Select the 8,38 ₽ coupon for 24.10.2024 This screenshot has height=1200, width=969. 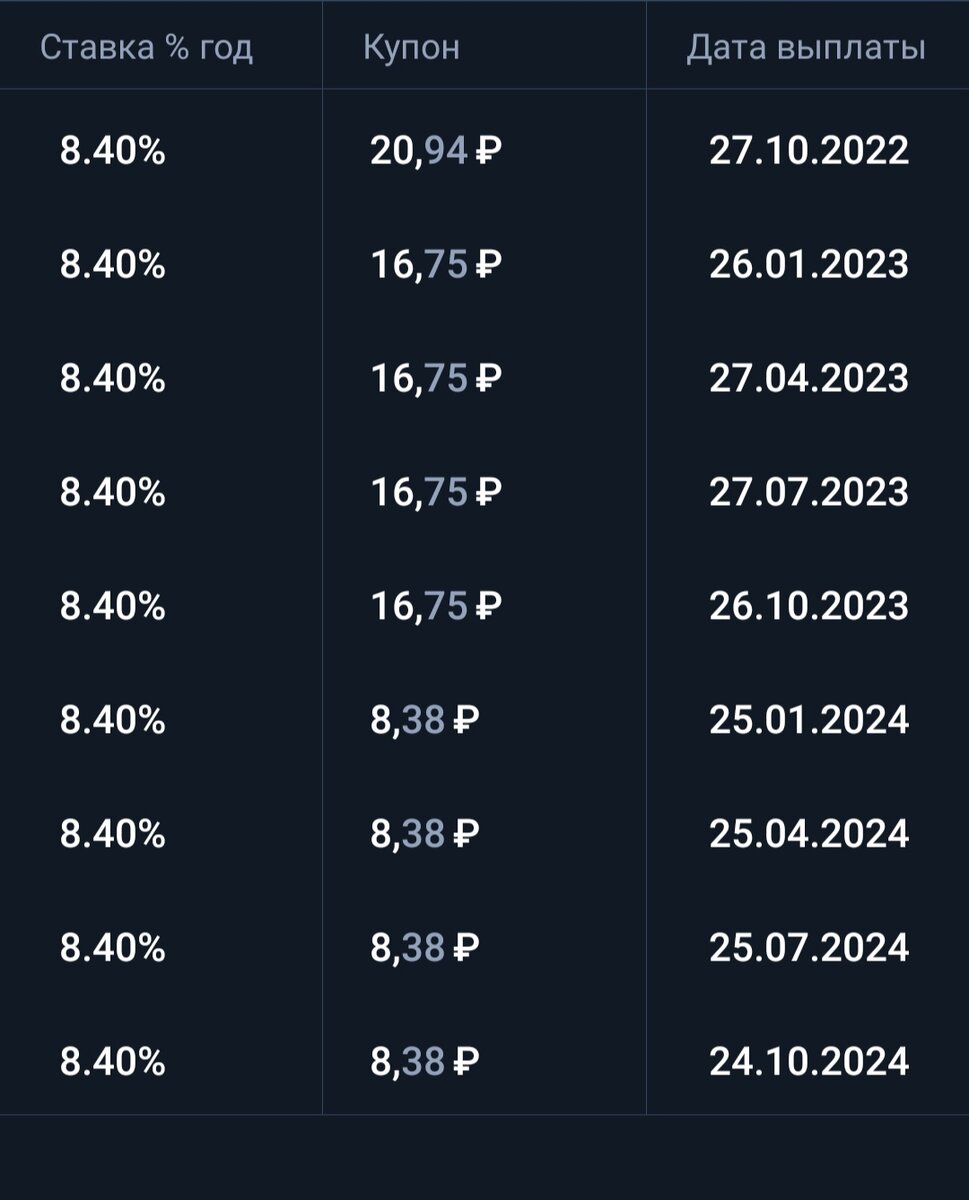(425, 1061)
